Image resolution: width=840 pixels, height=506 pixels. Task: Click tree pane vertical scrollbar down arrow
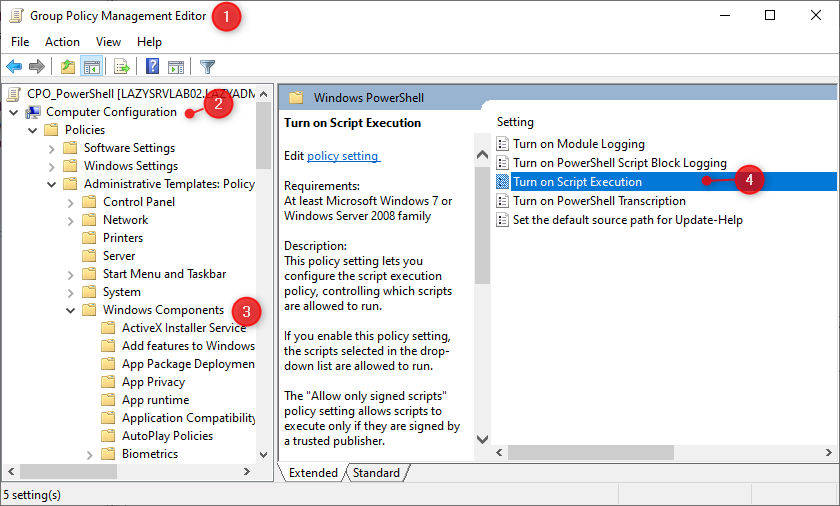coord(264,455)
